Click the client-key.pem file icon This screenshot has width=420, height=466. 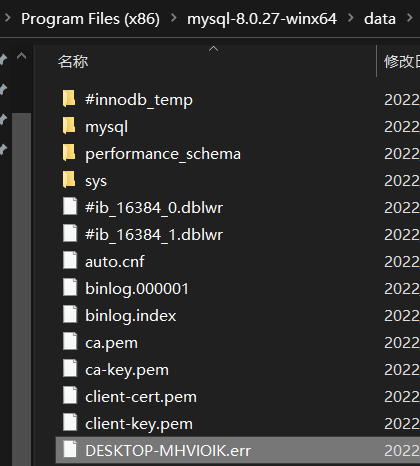tap(70, 423)
